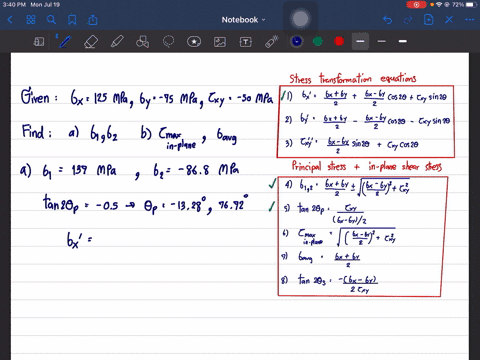Select the Highlighter tool
The height and width of the screenshot is (360, 480).
tap(117, 42)
